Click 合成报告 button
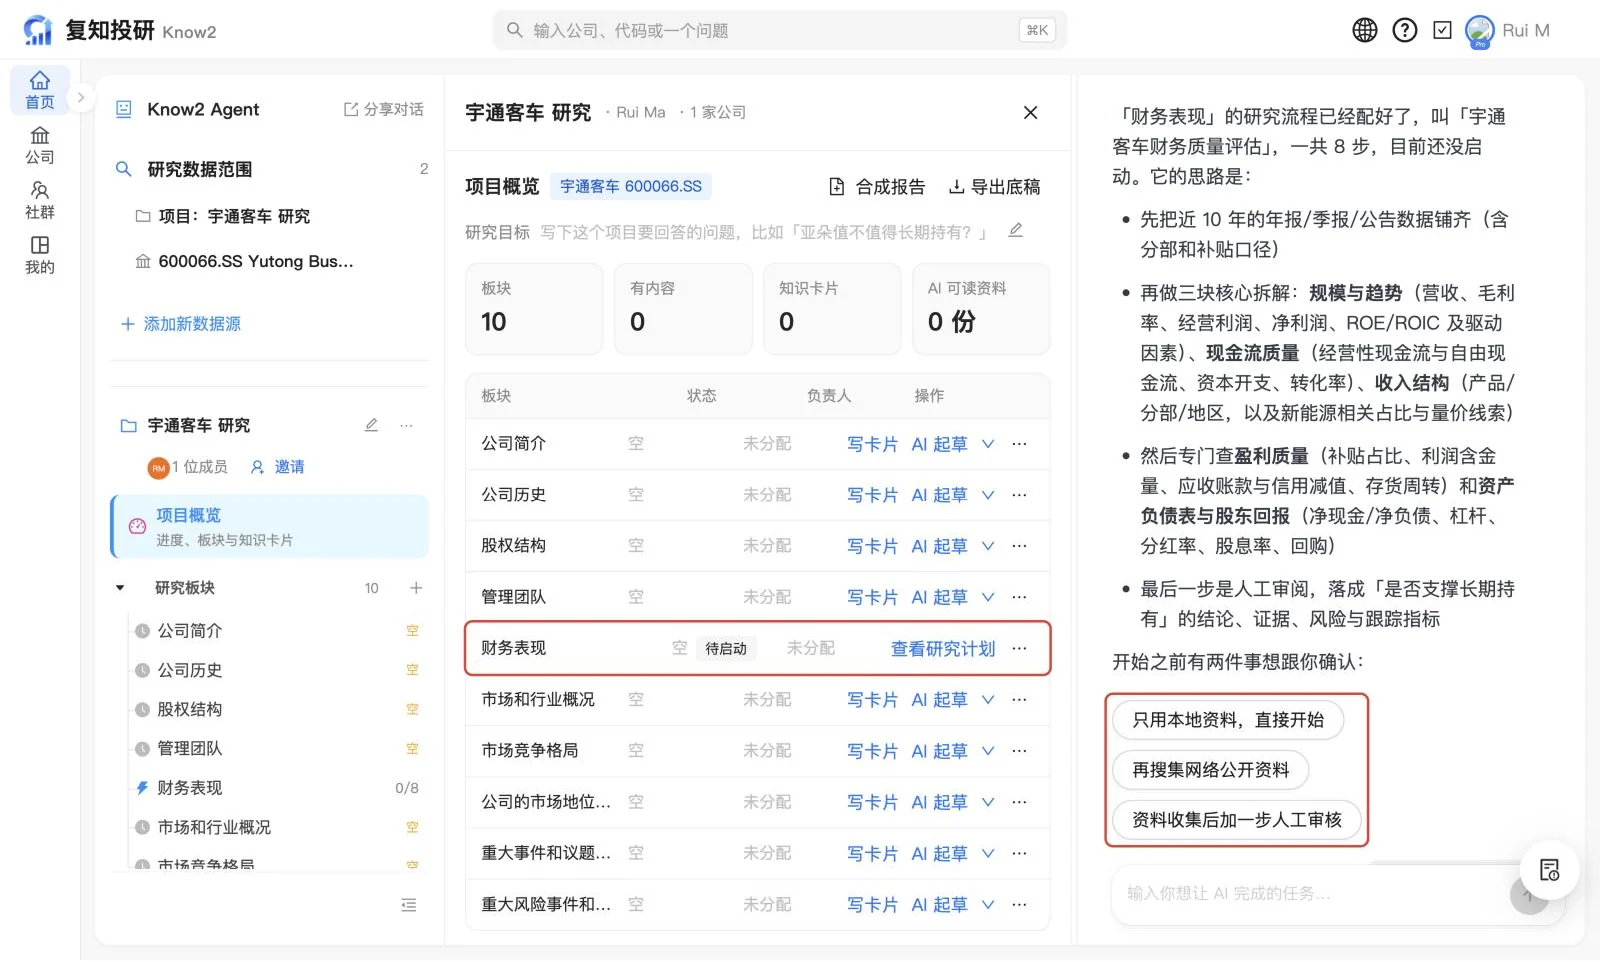The width and height of the screenshot is (1600, 962). tap(877, 187)
